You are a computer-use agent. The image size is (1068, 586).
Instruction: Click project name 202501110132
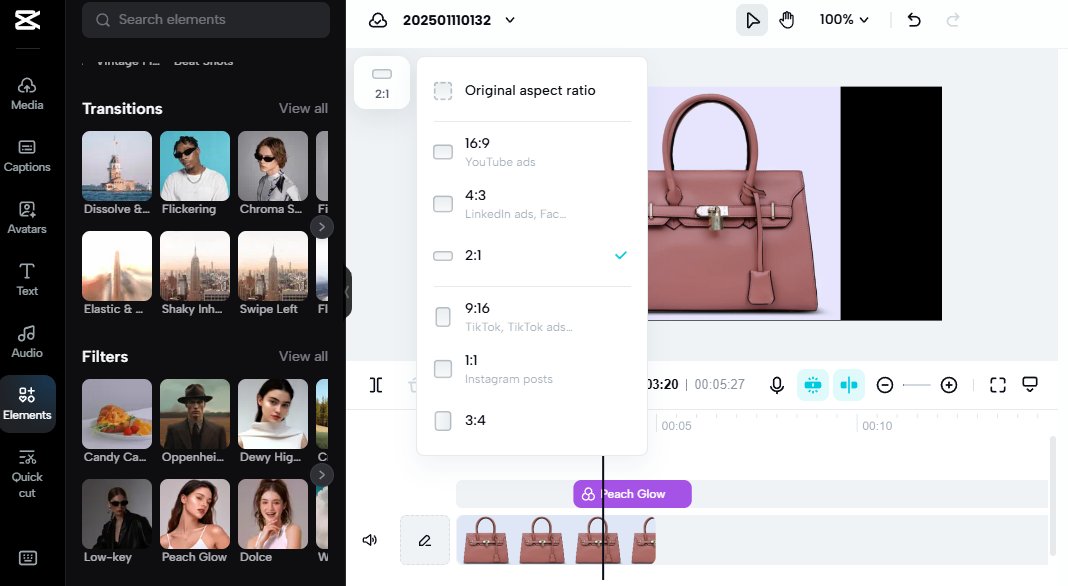click(447, 20)
